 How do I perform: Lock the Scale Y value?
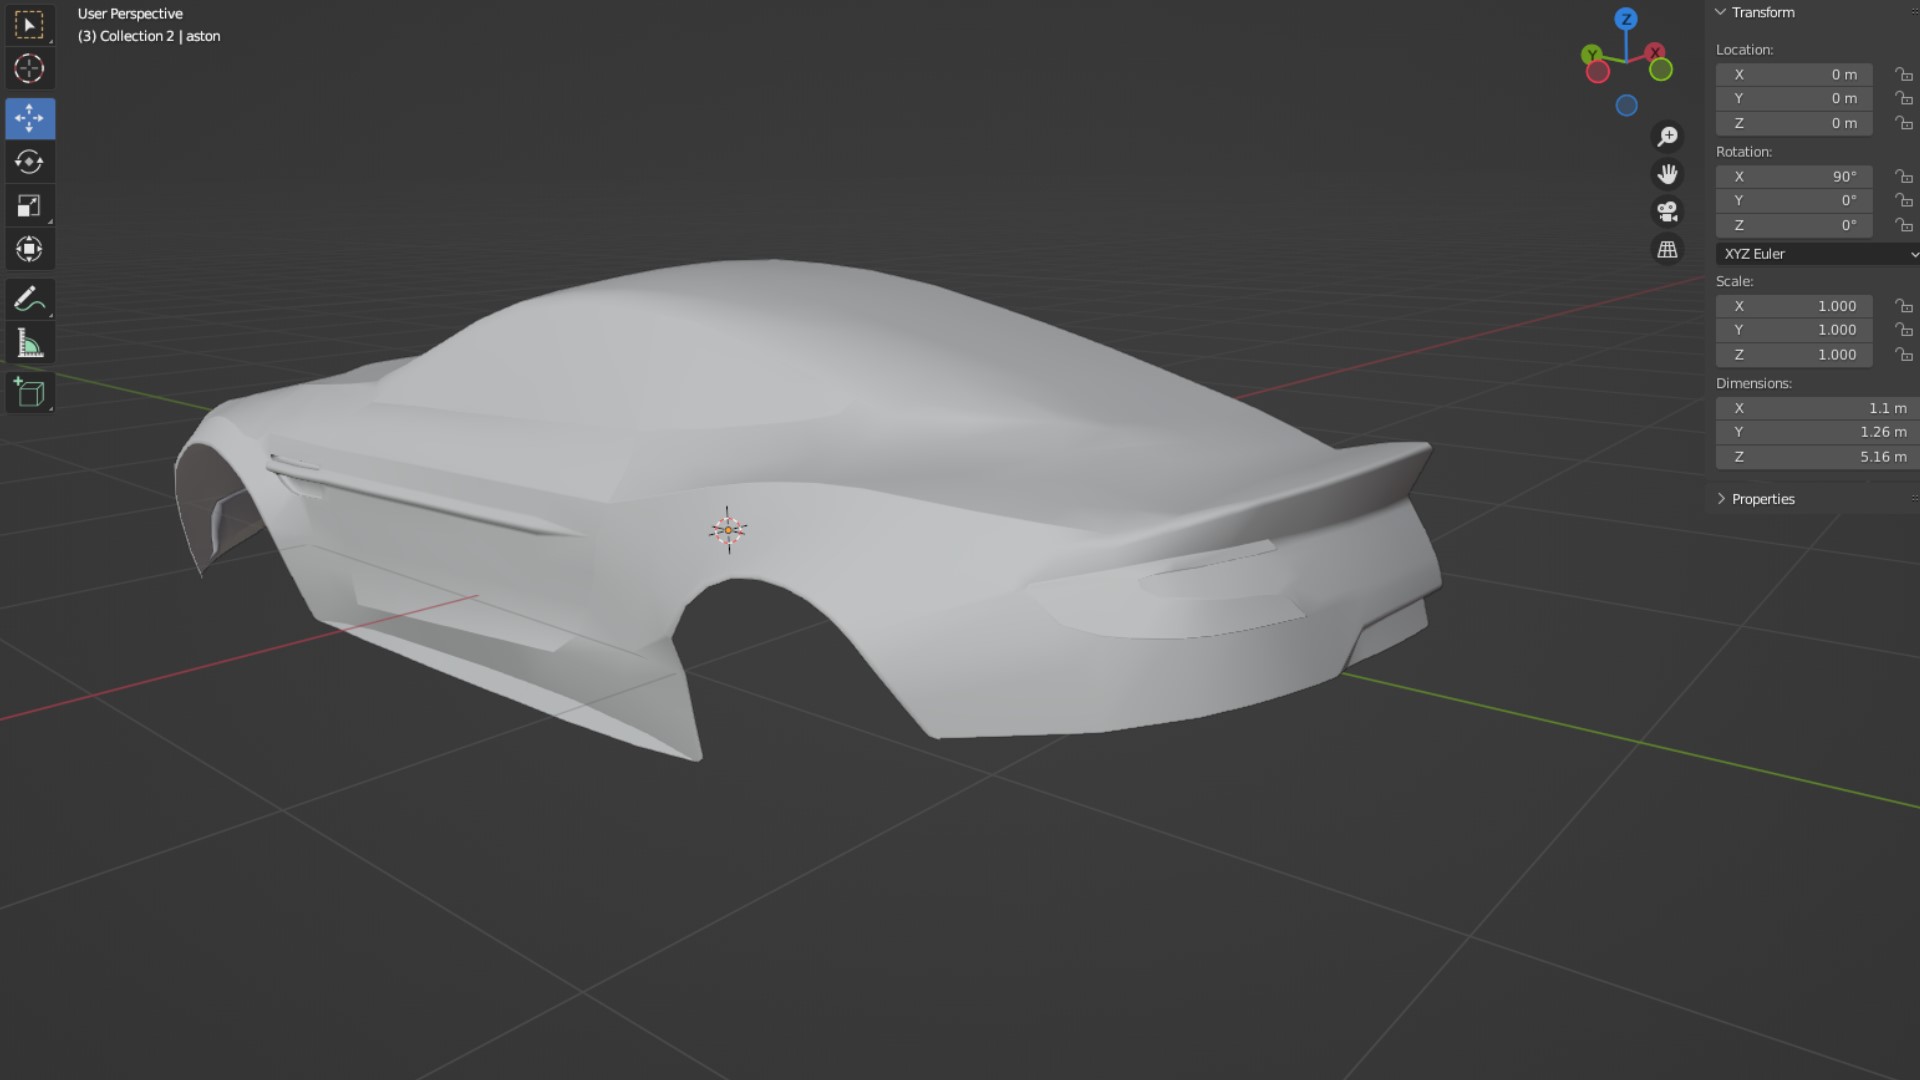point(1903,330)
